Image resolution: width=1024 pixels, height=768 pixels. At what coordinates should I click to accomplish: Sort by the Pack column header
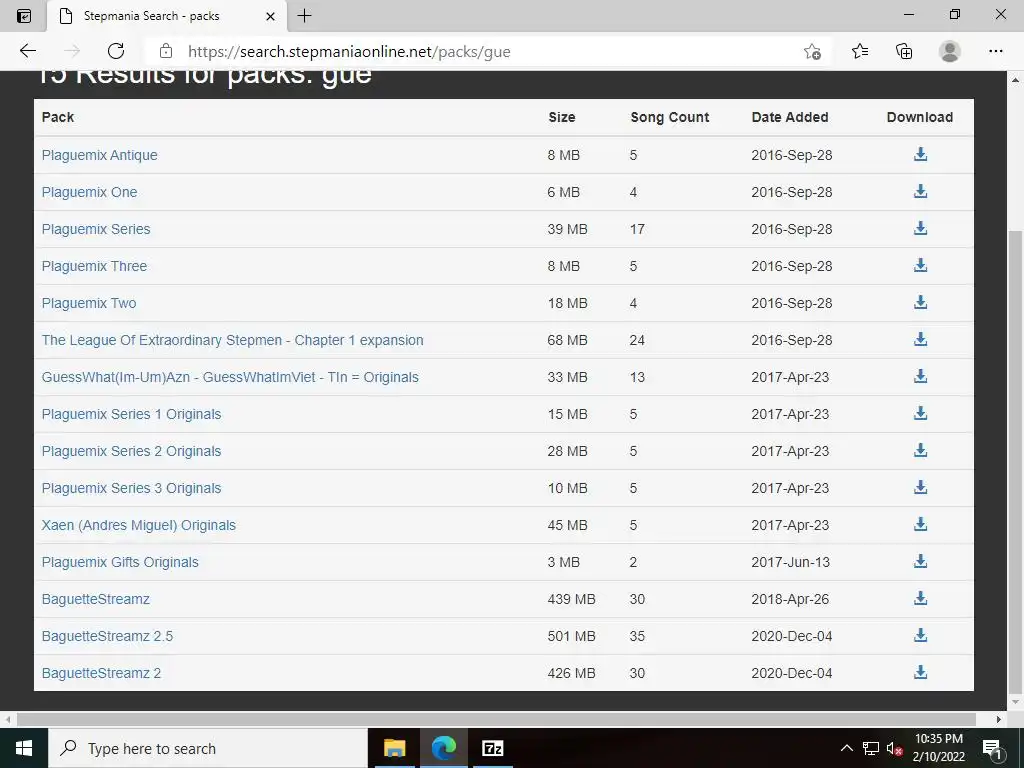pos(57,118)
